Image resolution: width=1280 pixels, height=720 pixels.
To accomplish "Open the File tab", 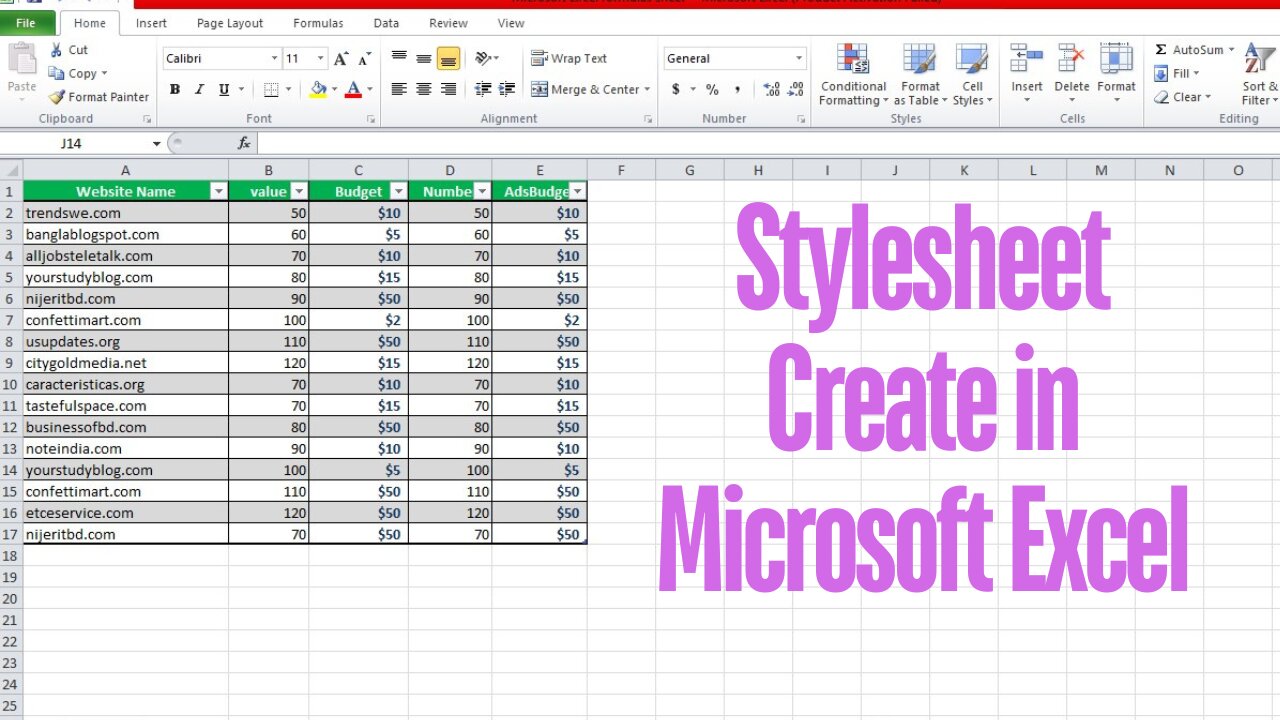I will coord(26,23).
